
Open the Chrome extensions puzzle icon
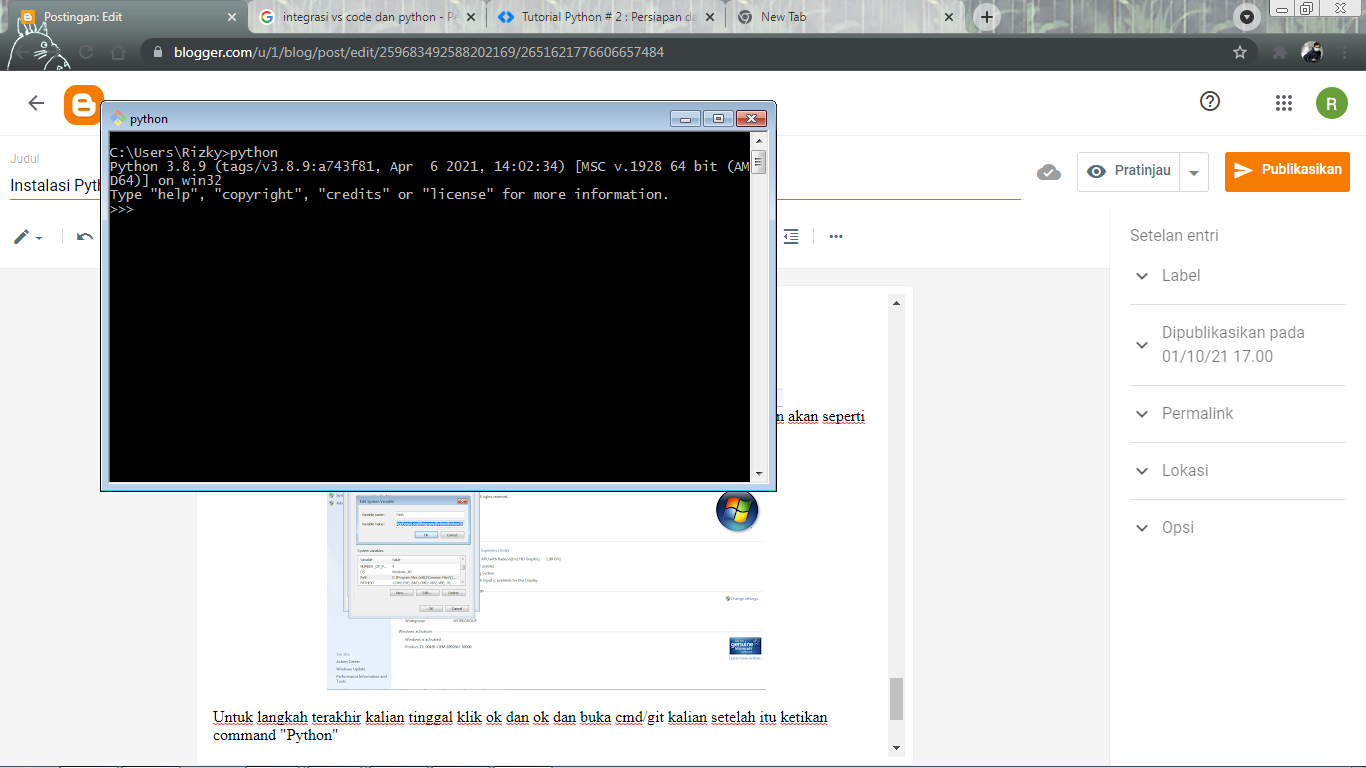(x=1279, y=52)
